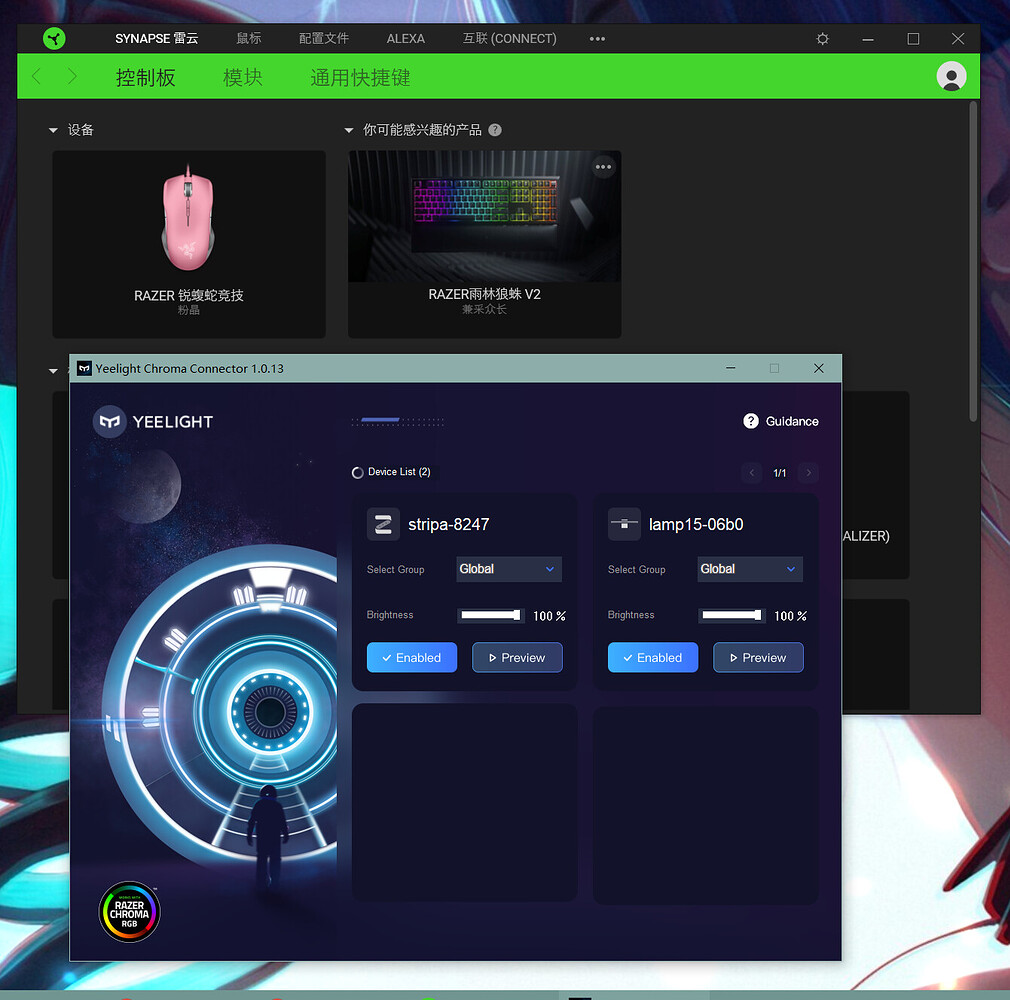This screenshot has height=1000, width=1010.
Task: Open the three-dot menu on keyboard card
Action: (x=604, y=167)
